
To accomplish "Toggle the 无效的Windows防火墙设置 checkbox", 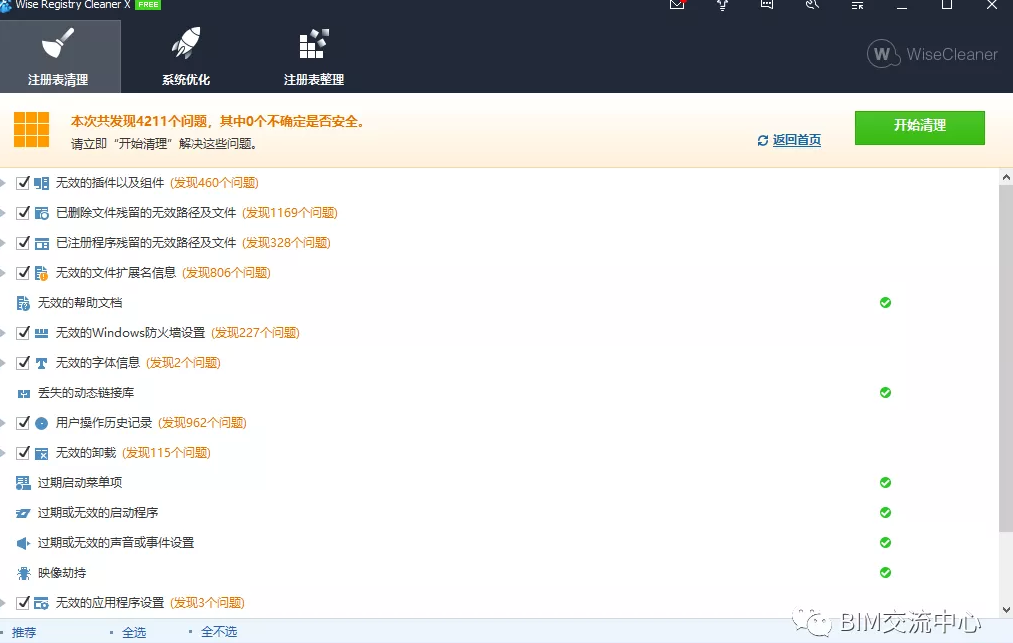I will coord(24,333).
